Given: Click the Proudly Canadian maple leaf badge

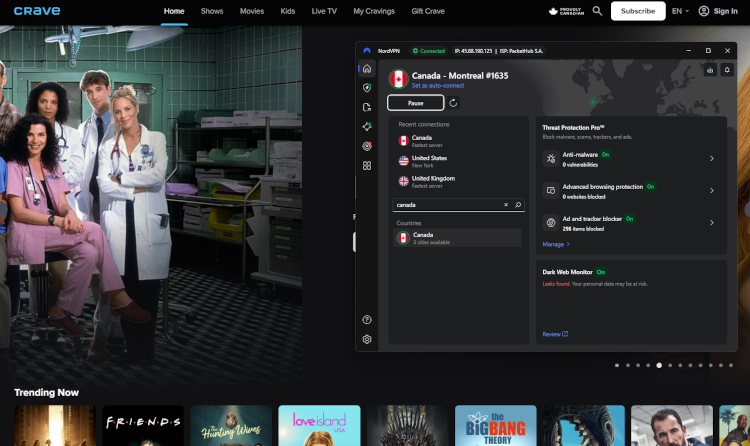Looking at the screenshot, I should click(566, 11).
